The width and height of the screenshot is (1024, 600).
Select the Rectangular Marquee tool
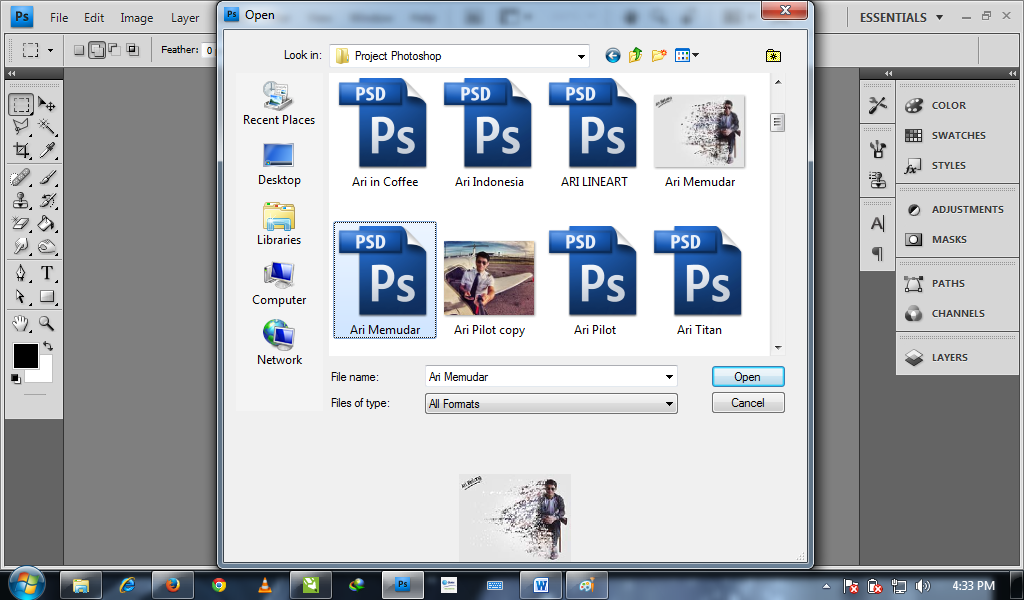(x=21, y=104)
